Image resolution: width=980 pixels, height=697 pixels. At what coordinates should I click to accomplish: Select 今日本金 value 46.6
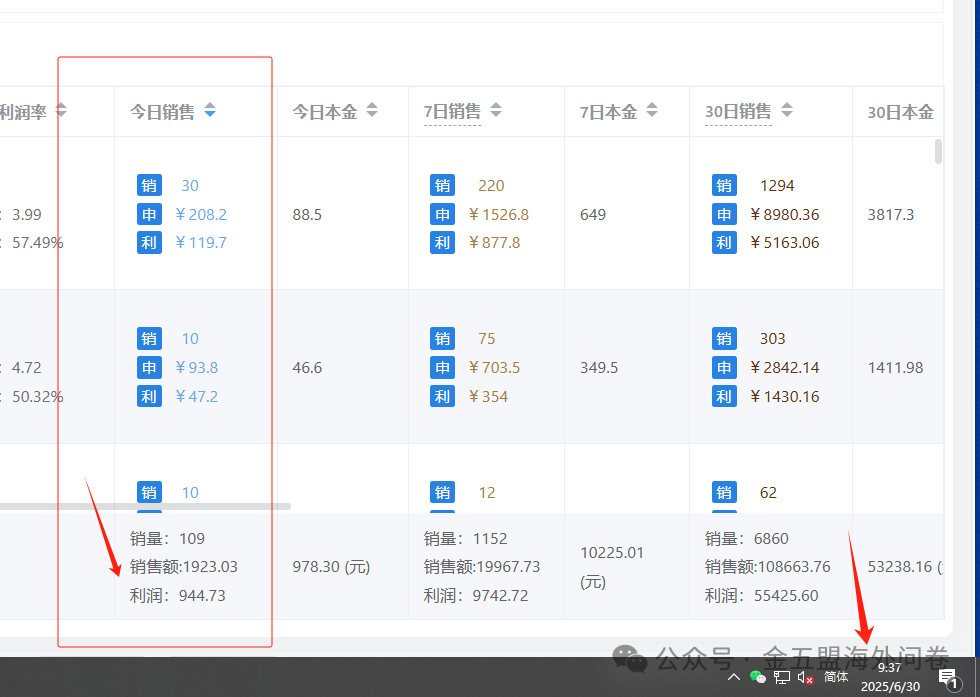307,368
